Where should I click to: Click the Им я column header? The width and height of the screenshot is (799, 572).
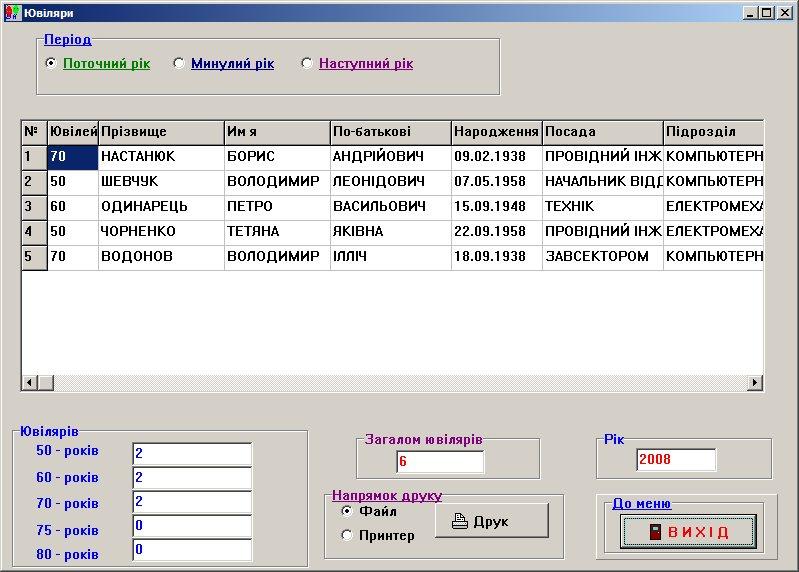[277, 132]
